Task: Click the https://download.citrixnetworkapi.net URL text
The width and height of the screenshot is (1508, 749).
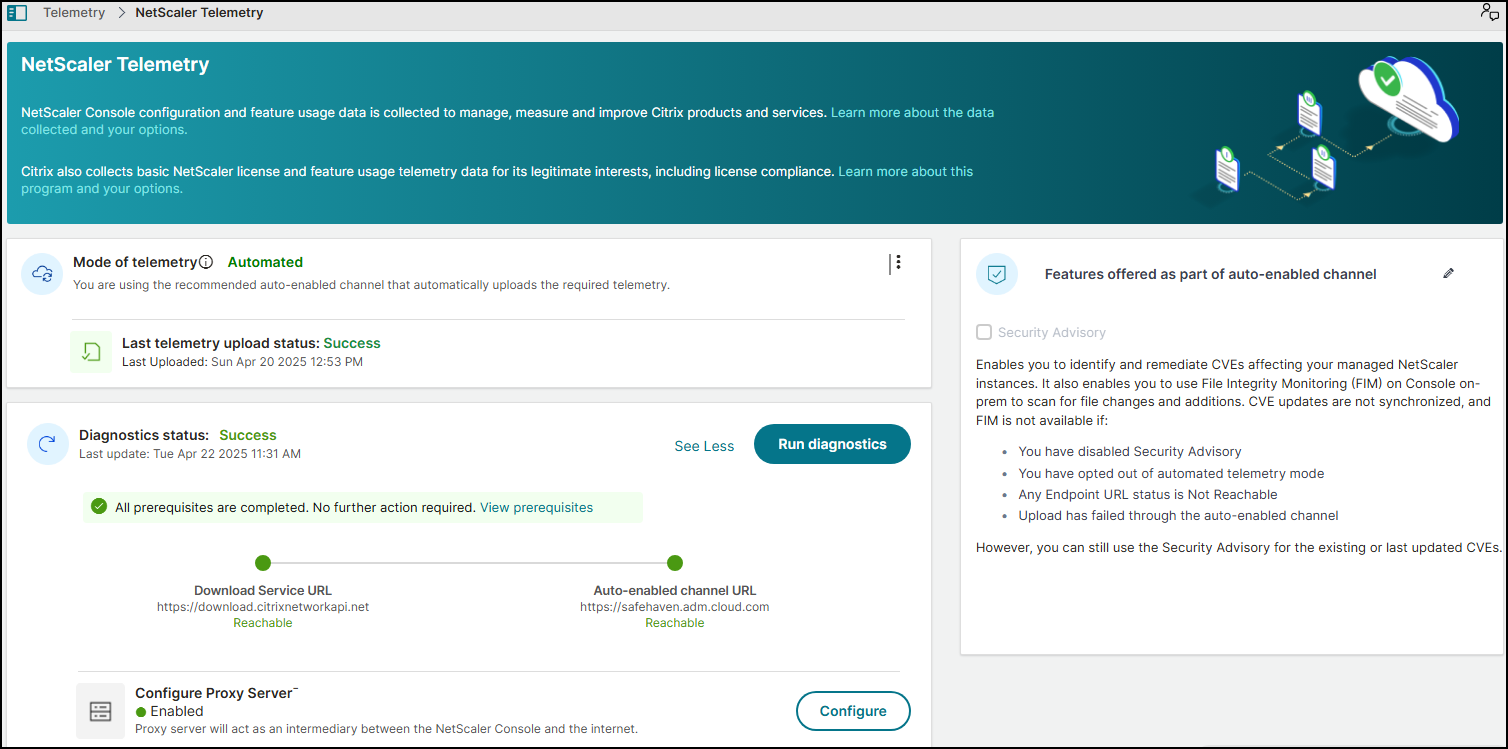Action: click(263, 607)
